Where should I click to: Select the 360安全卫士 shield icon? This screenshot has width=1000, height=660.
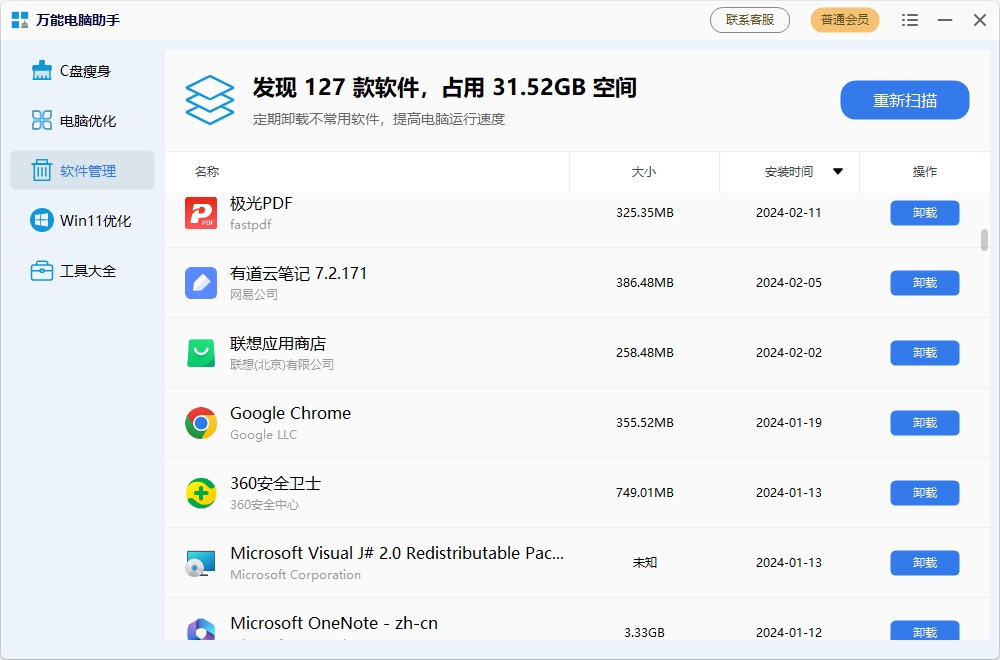201,492
